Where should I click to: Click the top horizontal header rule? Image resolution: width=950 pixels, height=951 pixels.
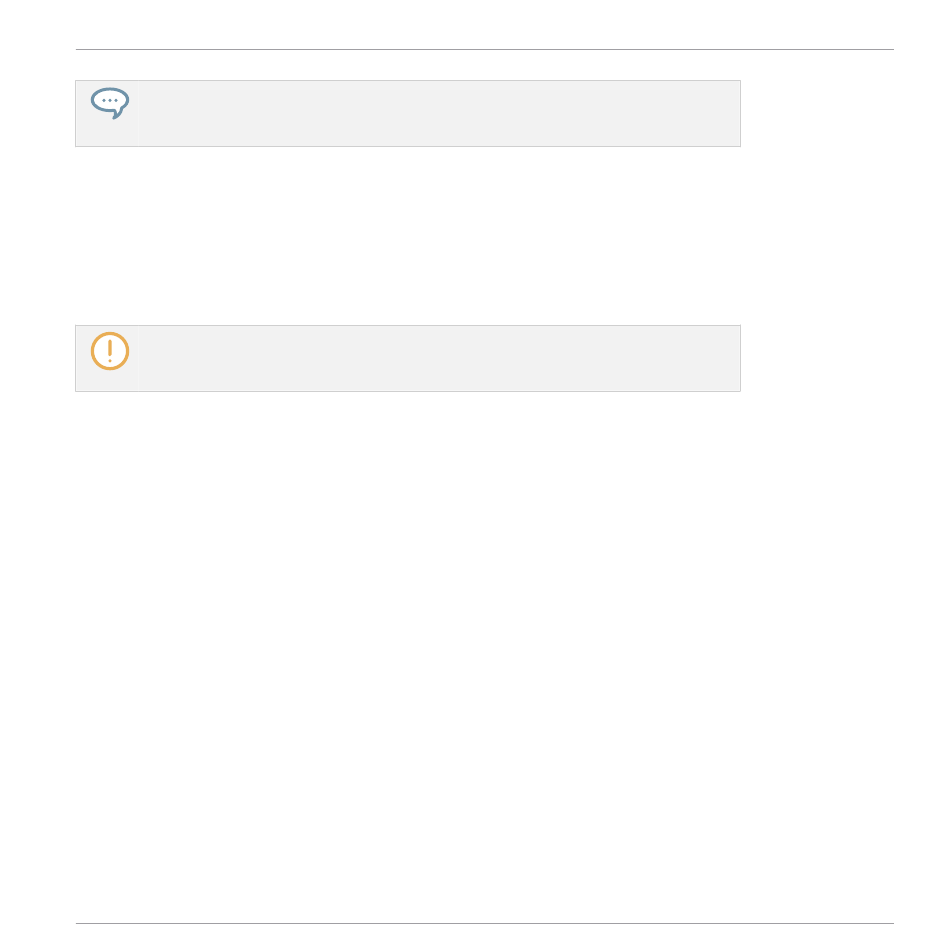[485, 50]
